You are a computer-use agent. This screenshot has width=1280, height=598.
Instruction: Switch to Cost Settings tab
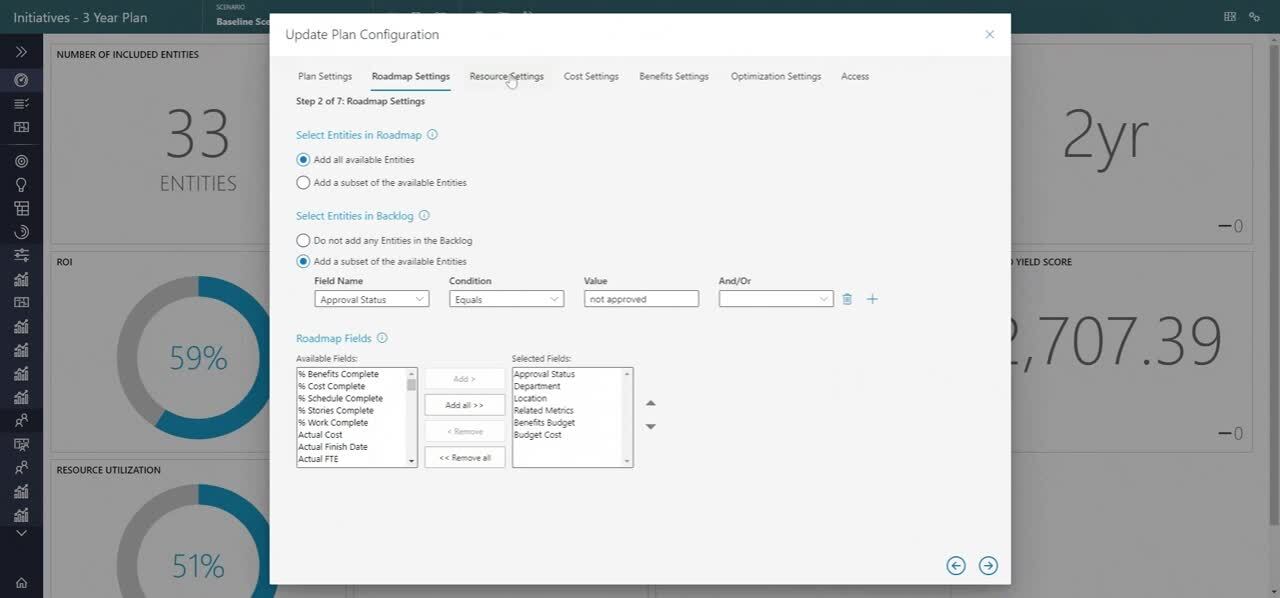click(591, 76)
